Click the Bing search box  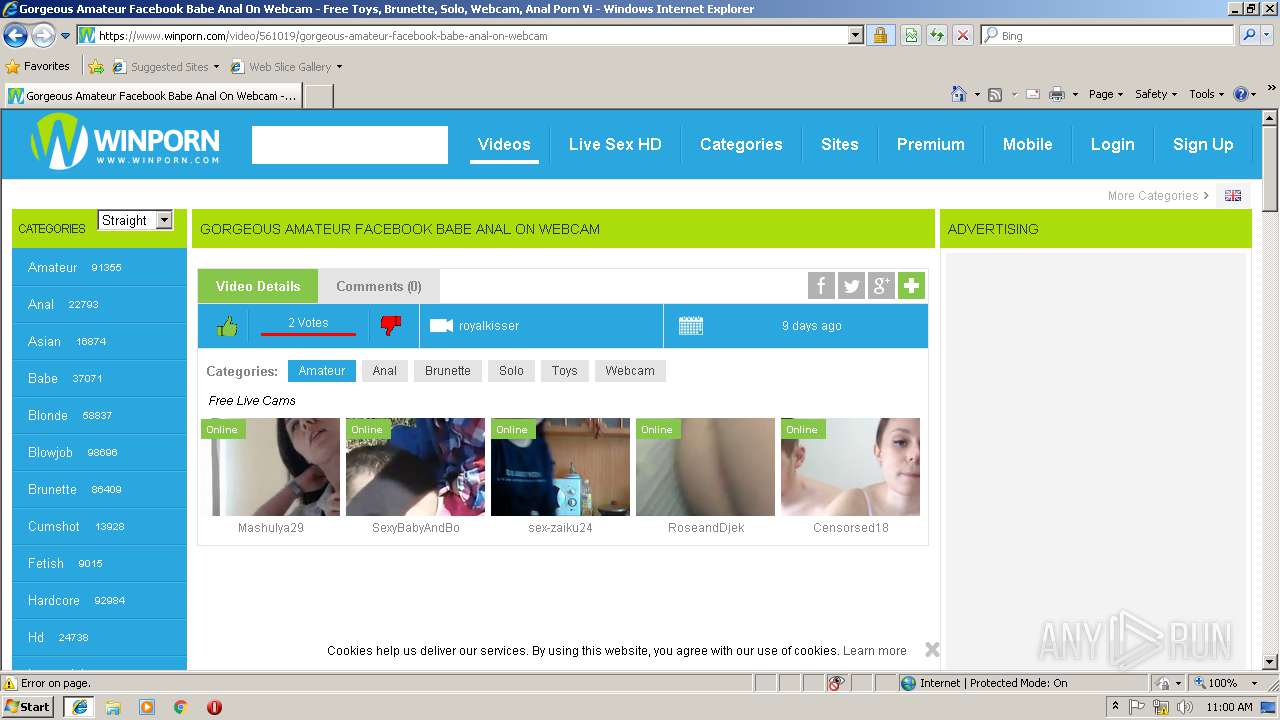1107,36
